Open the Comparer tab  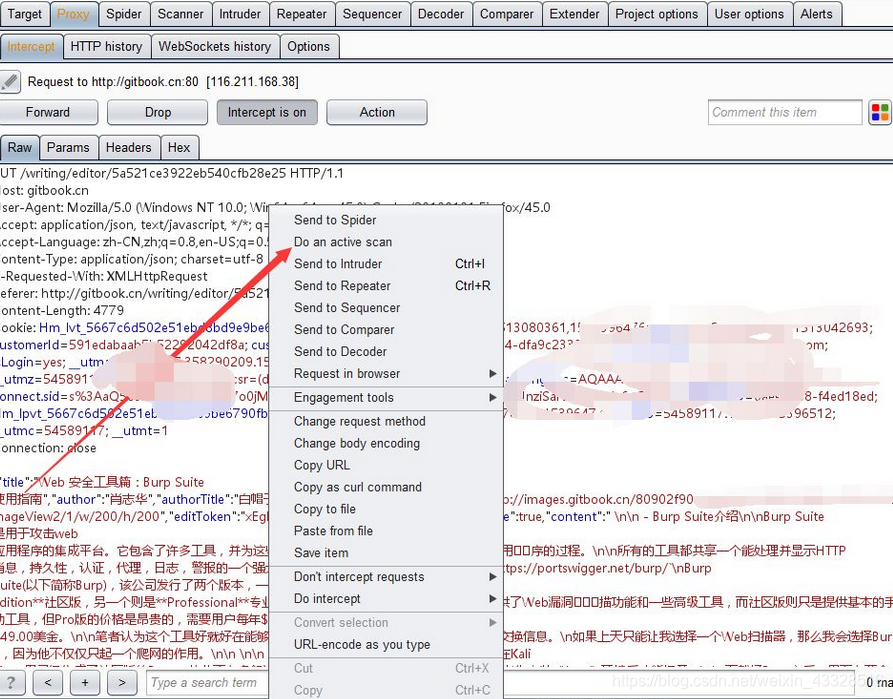click(x=507, y=14)
